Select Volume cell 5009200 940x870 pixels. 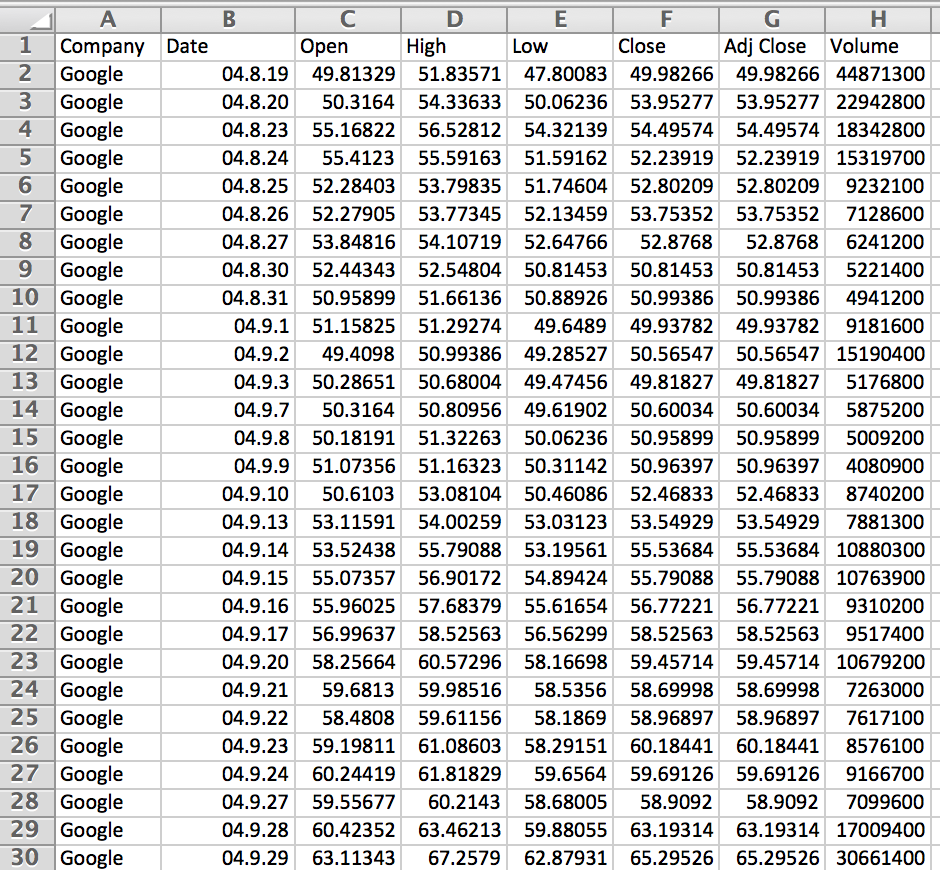878,438
